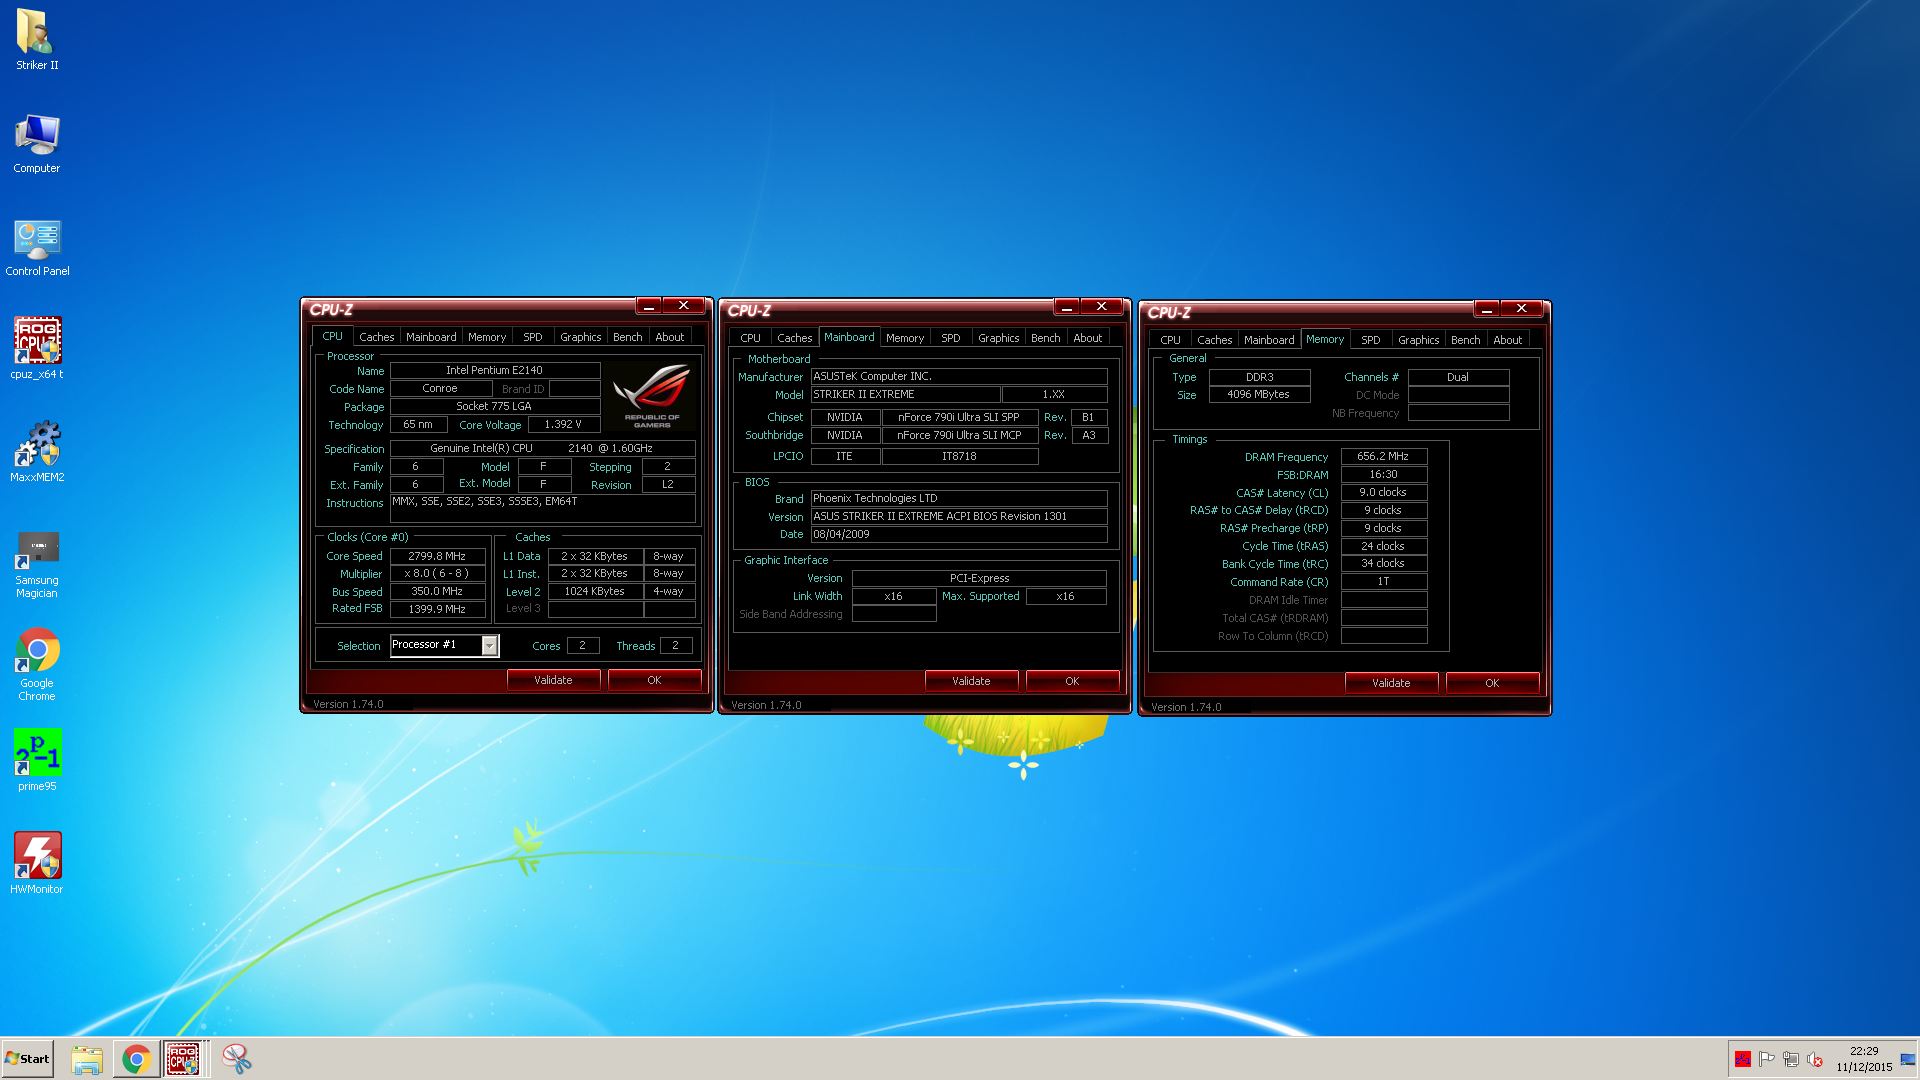Image resolution: width=1920 pixels, height=1080 pixels.
Task: Launch MaxxMEM2 desktop shortcut
Action: click(x=37, y=452)
